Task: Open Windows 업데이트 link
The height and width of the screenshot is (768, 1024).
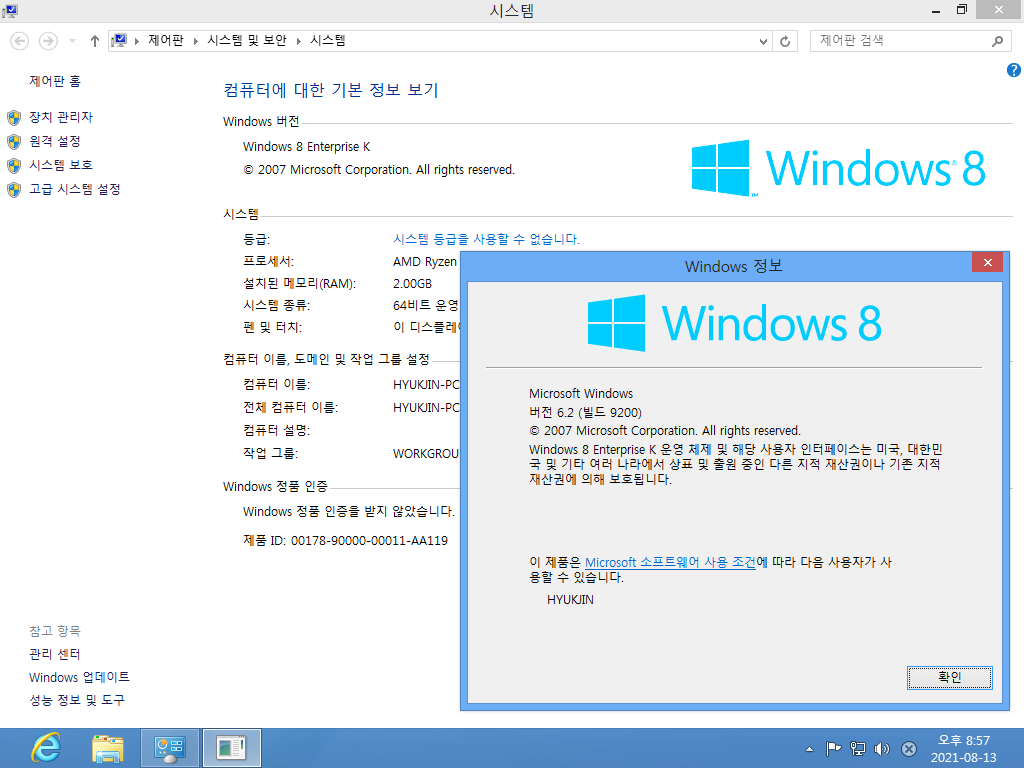Action: tap(79, 677)
